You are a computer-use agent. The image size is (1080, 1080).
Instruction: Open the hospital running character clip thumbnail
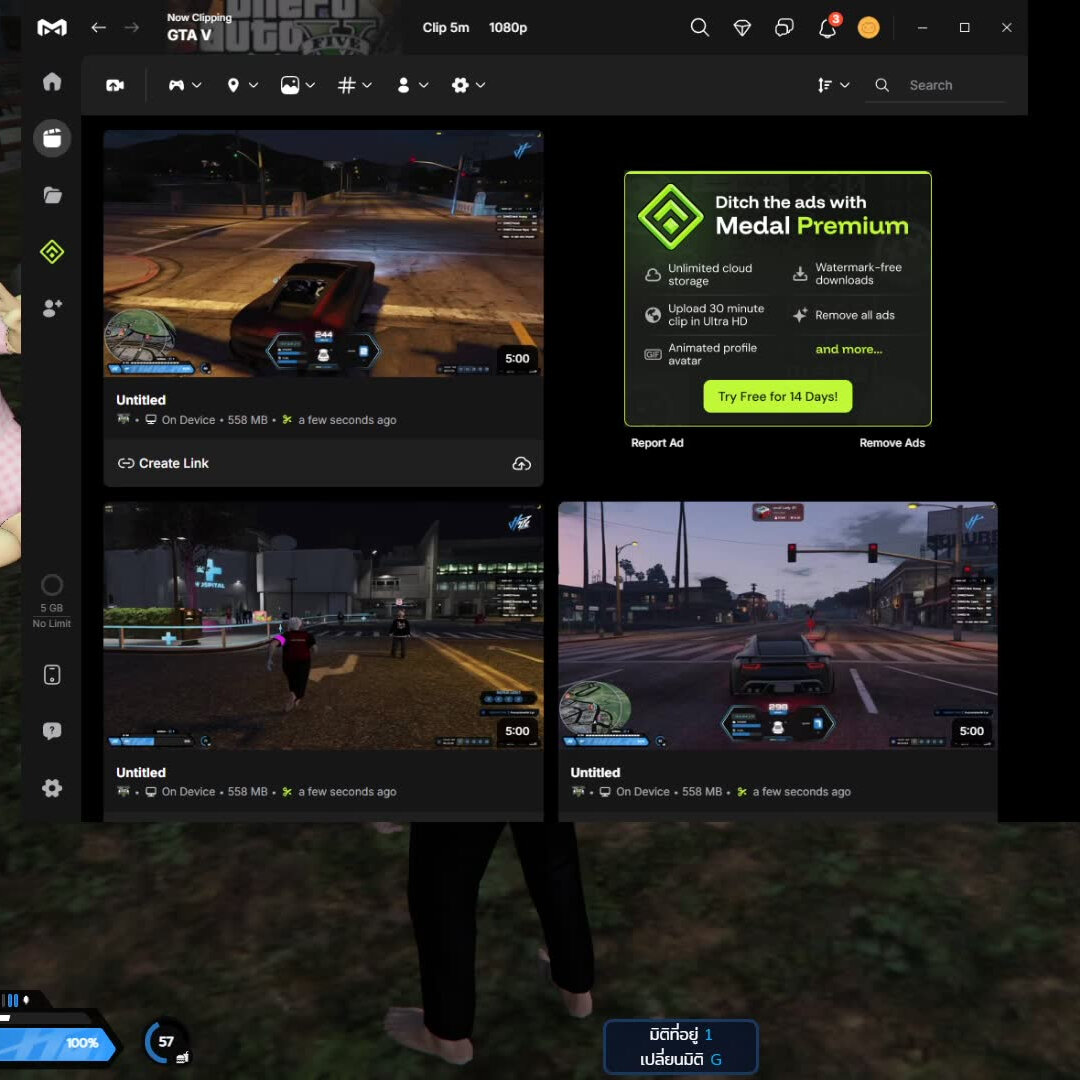(322, 625)
